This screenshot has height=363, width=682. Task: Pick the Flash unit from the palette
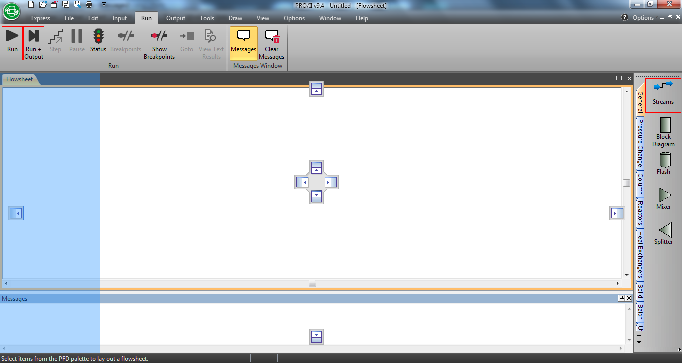[663, 163]
